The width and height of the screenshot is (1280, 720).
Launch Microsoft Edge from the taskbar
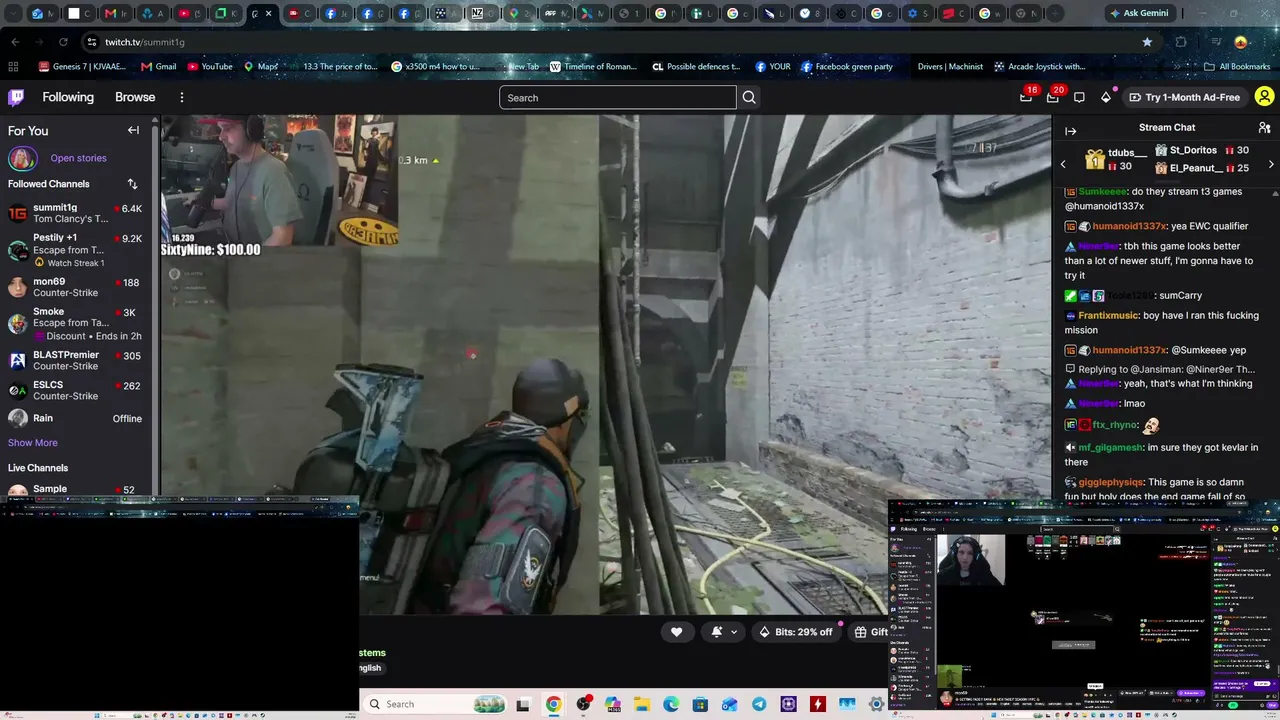(x=671, y=704)
